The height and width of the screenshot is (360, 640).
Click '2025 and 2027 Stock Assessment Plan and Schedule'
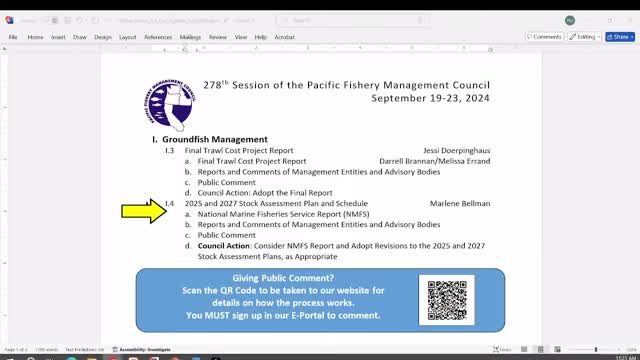tap(276, 203)
